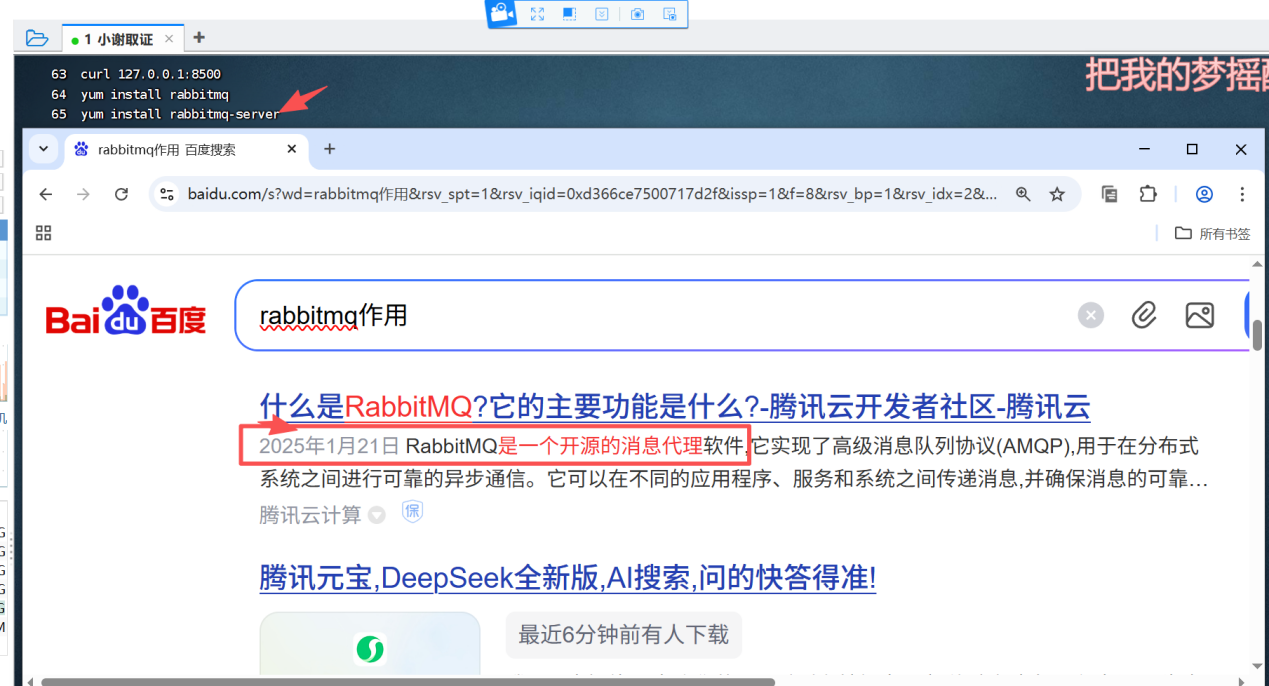Click the Chrome address bar URL
This screenshot has height=686, width=1269.
pos(592,194)
